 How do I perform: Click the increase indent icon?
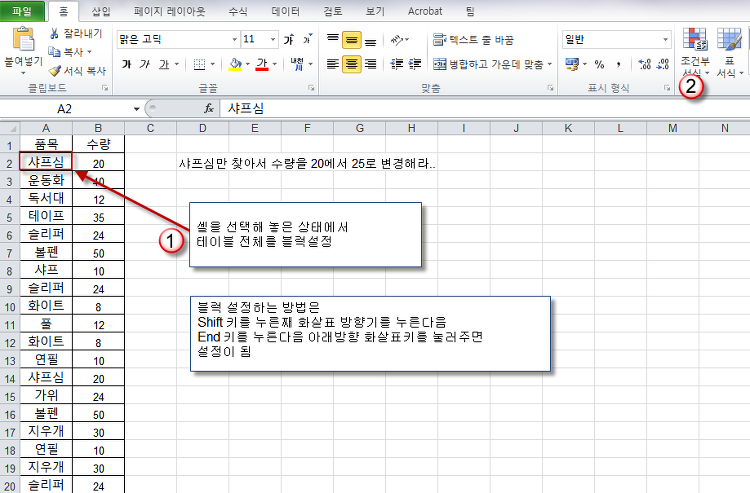pyautogui.click(x=415, y=64)
